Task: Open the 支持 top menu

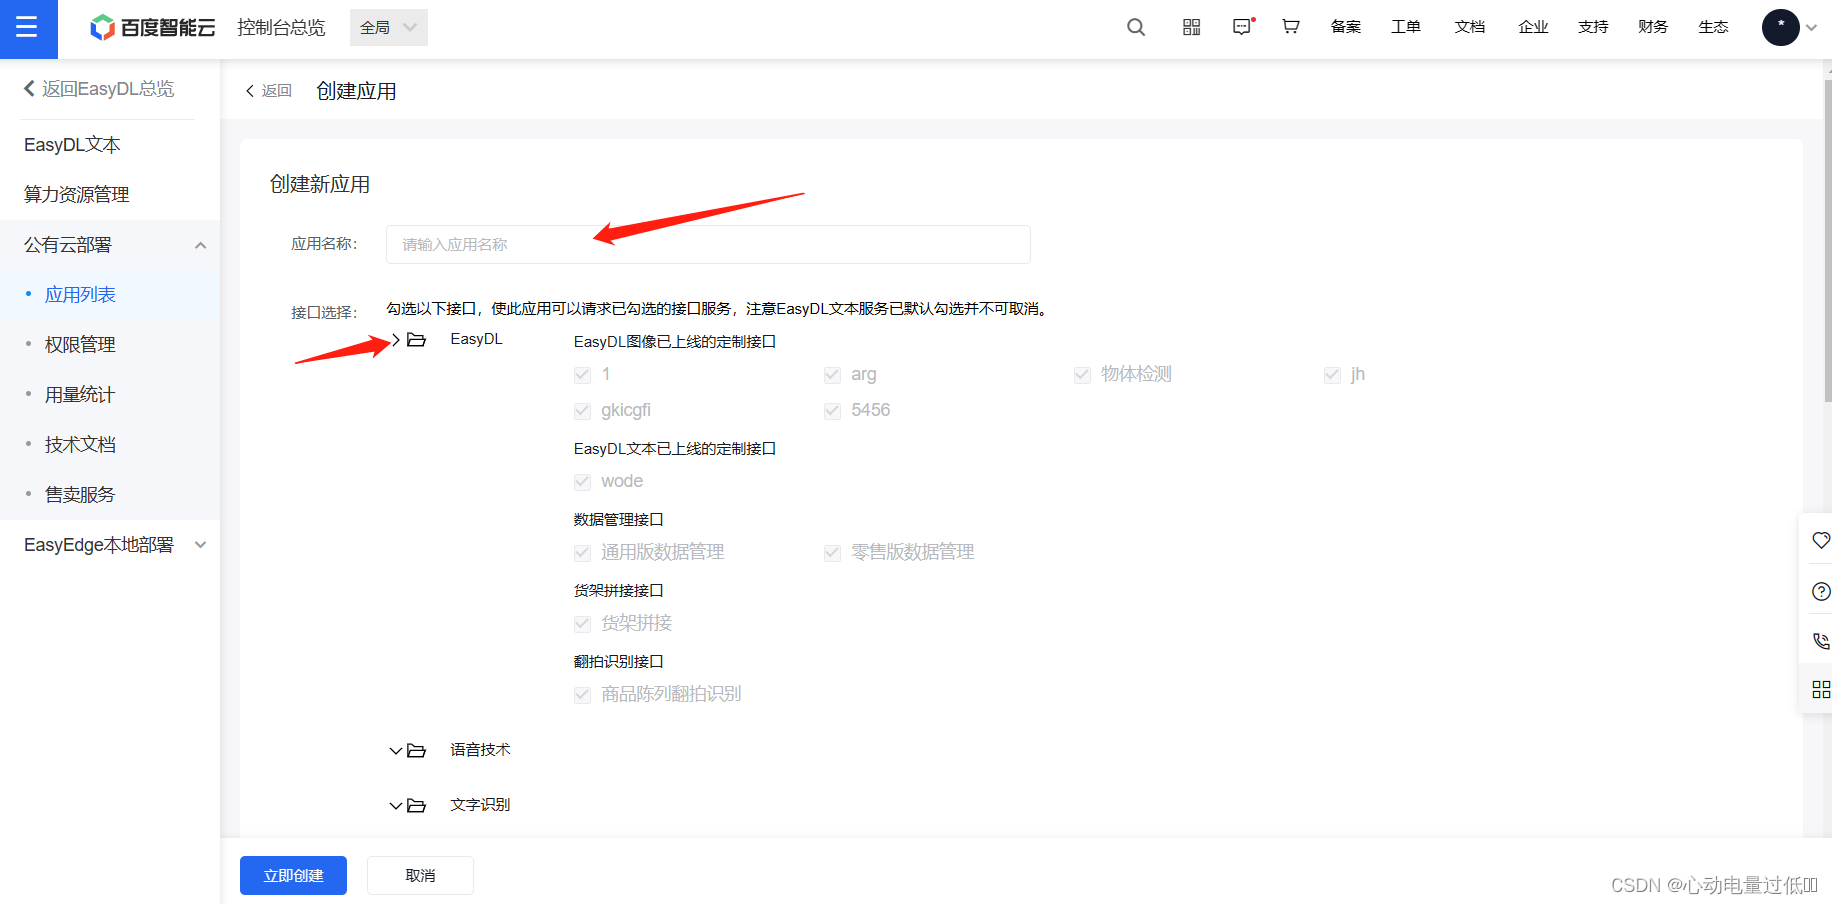Action: 1593,27
